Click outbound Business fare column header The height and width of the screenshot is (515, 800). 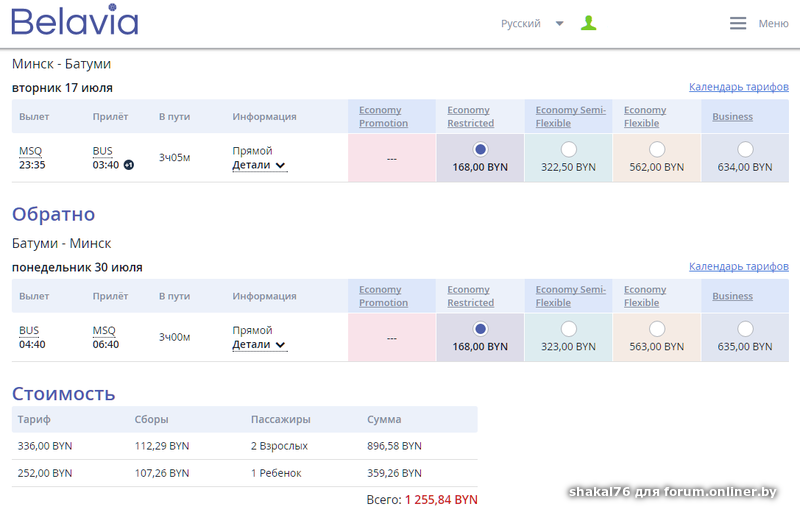pyautogui.click(x=732, y=117)
